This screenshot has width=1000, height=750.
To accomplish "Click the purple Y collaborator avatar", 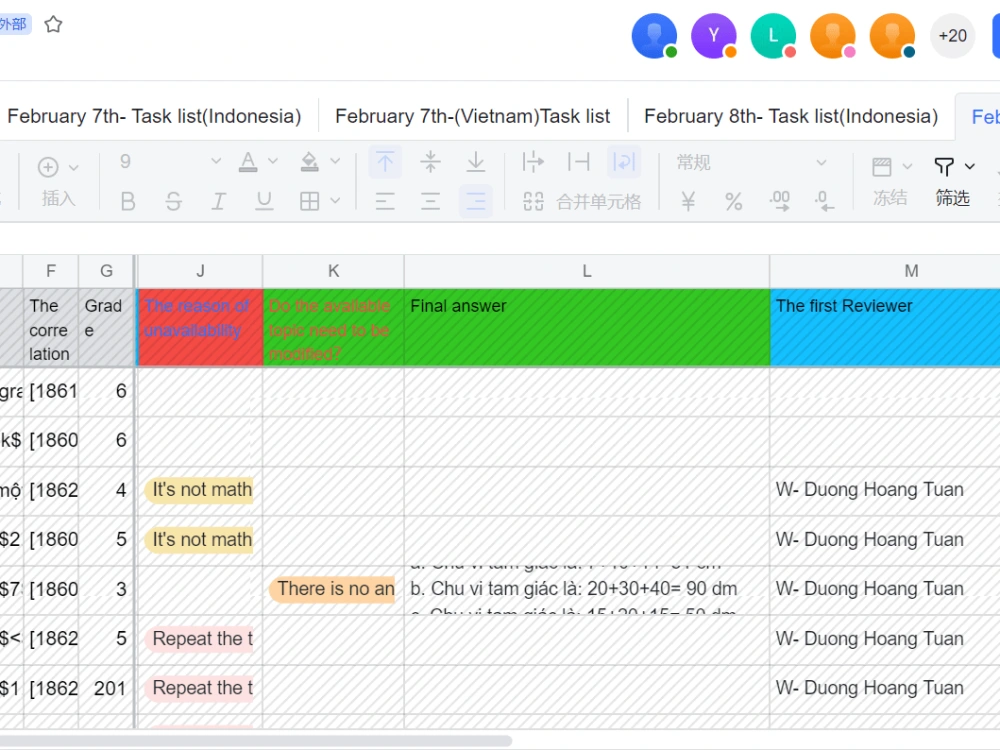I will point(714,36).
